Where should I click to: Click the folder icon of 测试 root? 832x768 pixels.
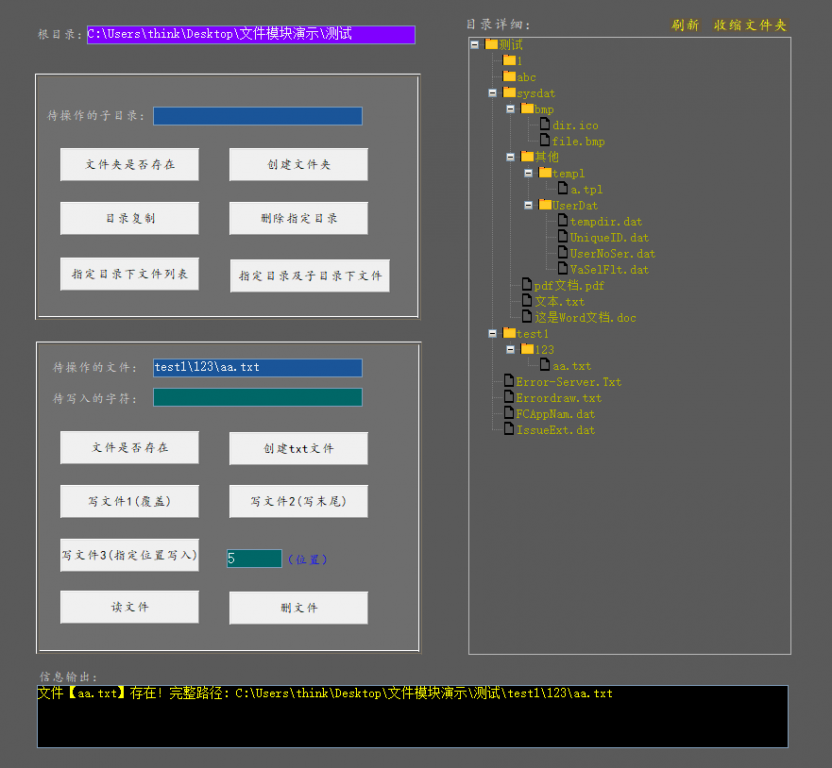click(491, 44)
